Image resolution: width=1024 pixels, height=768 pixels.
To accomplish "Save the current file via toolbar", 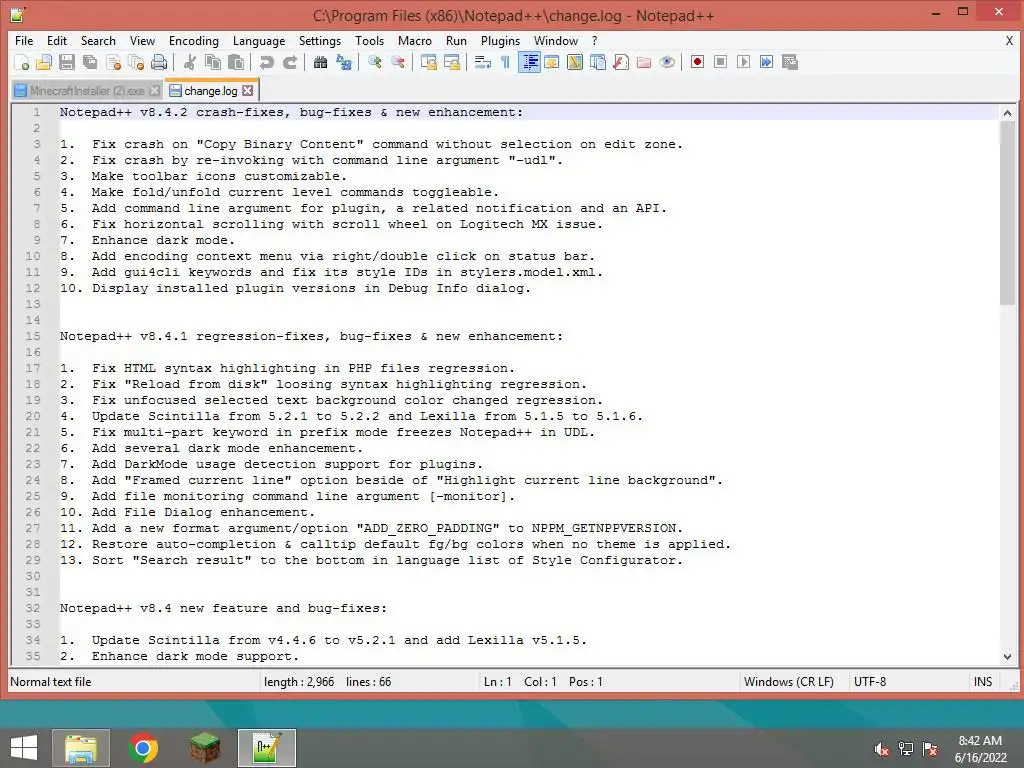I will point(67,62).
